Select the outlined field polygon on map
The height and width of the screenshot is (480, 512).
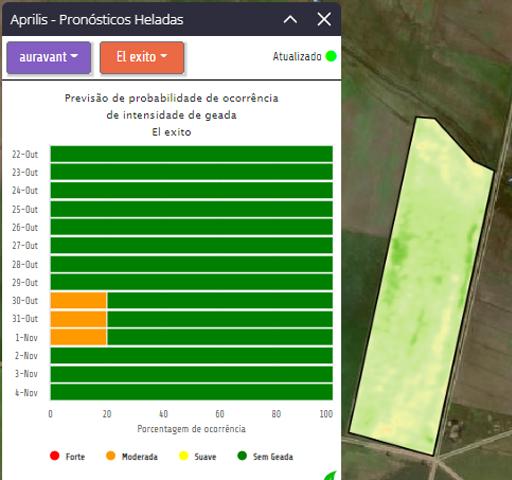tap(421, 286)
